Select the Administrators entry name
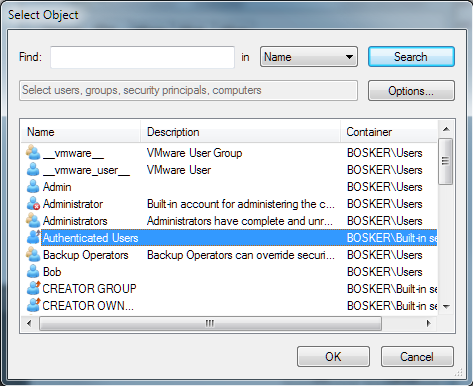 [75, 221]
